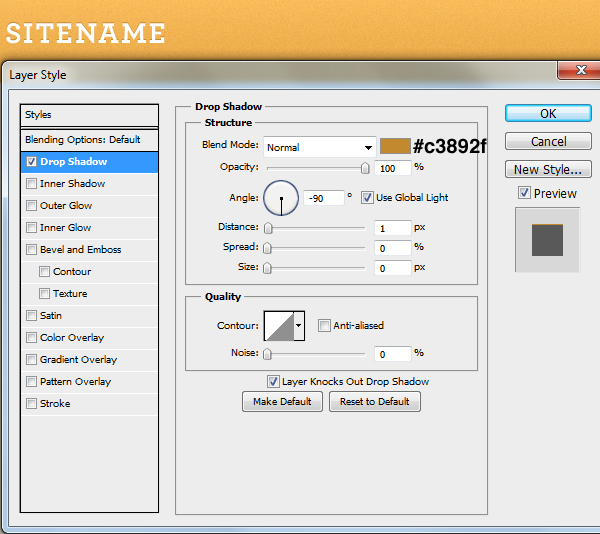
Task: Click the Spread slider handle
Action: click(x=267, y=248)
